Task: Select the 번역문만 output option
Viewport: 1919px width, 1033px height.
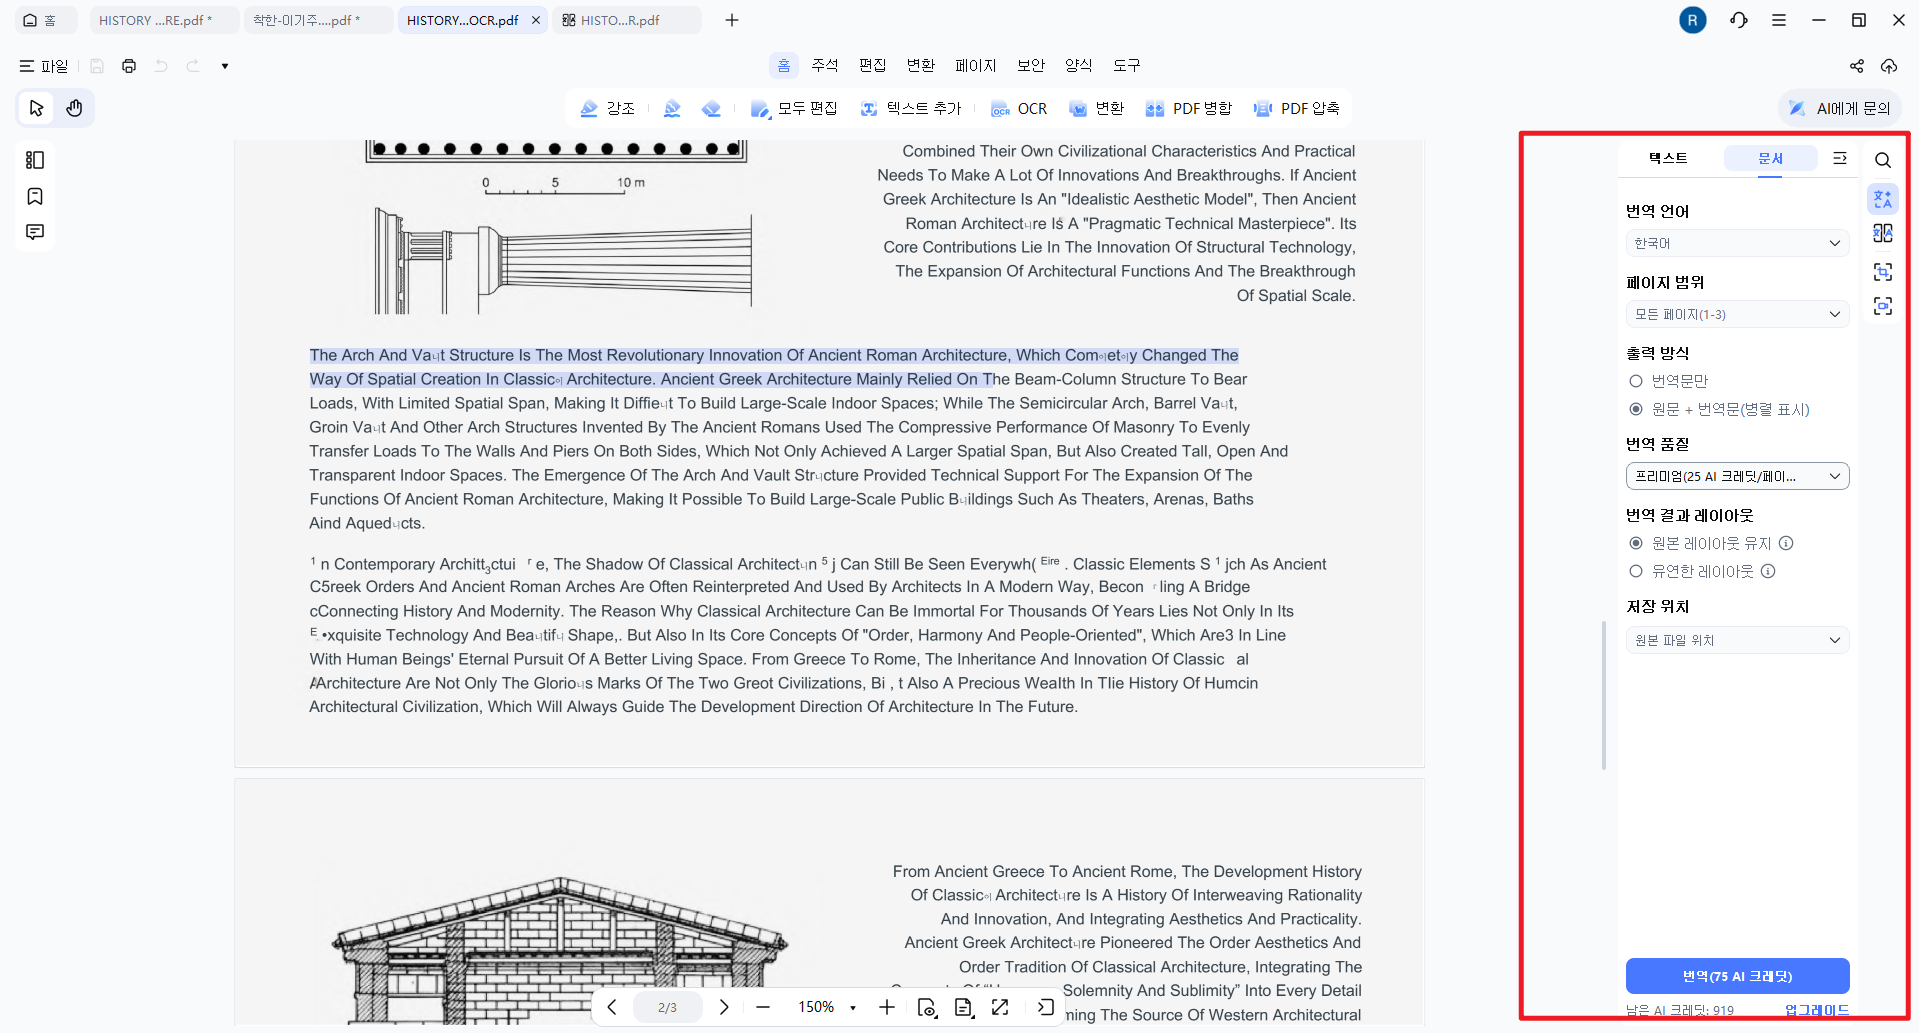Action: click(x=1636, y=381)
